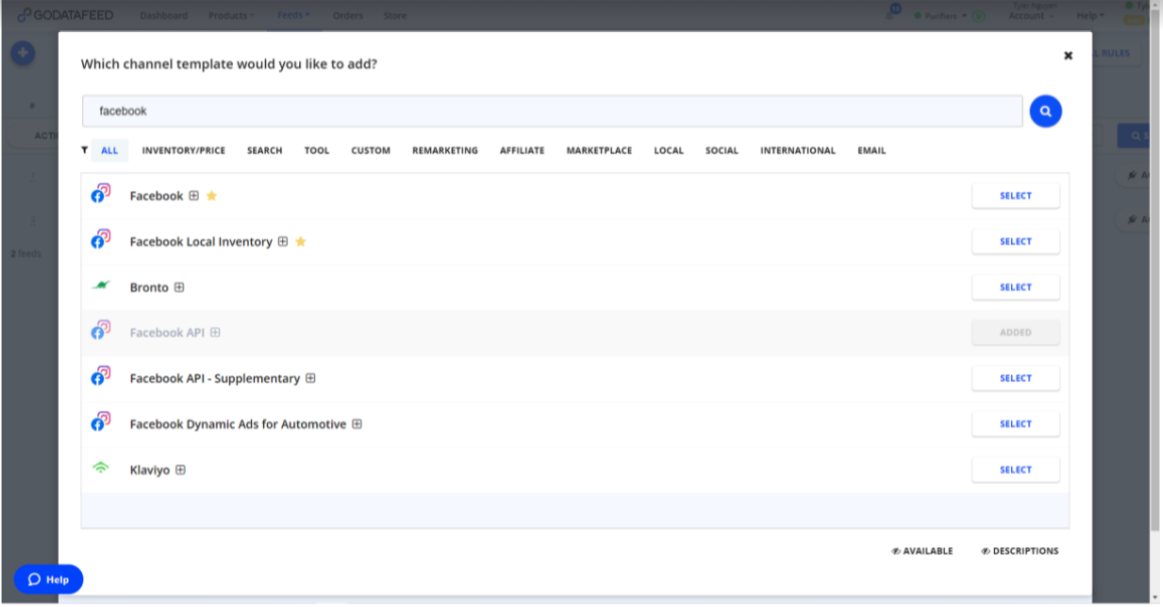The height and width of the screenshot is (607, 1163).
Task: Select the LOCAL filter tab
Action: (x=668, y=151)
